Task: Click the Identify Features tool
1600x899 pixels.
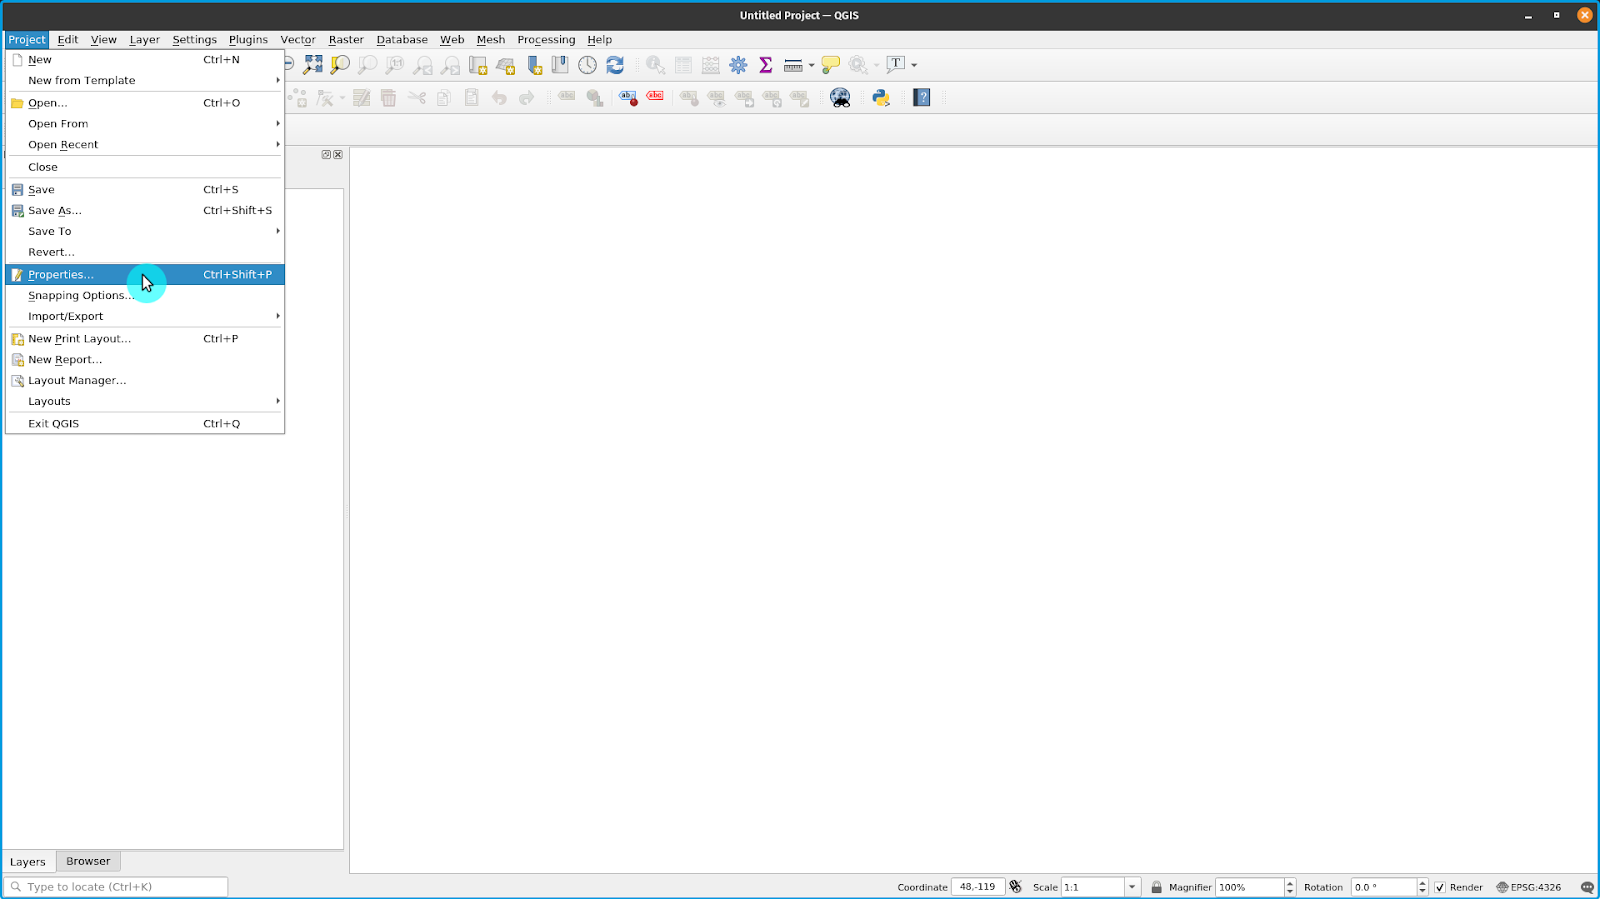Action: 655,65
